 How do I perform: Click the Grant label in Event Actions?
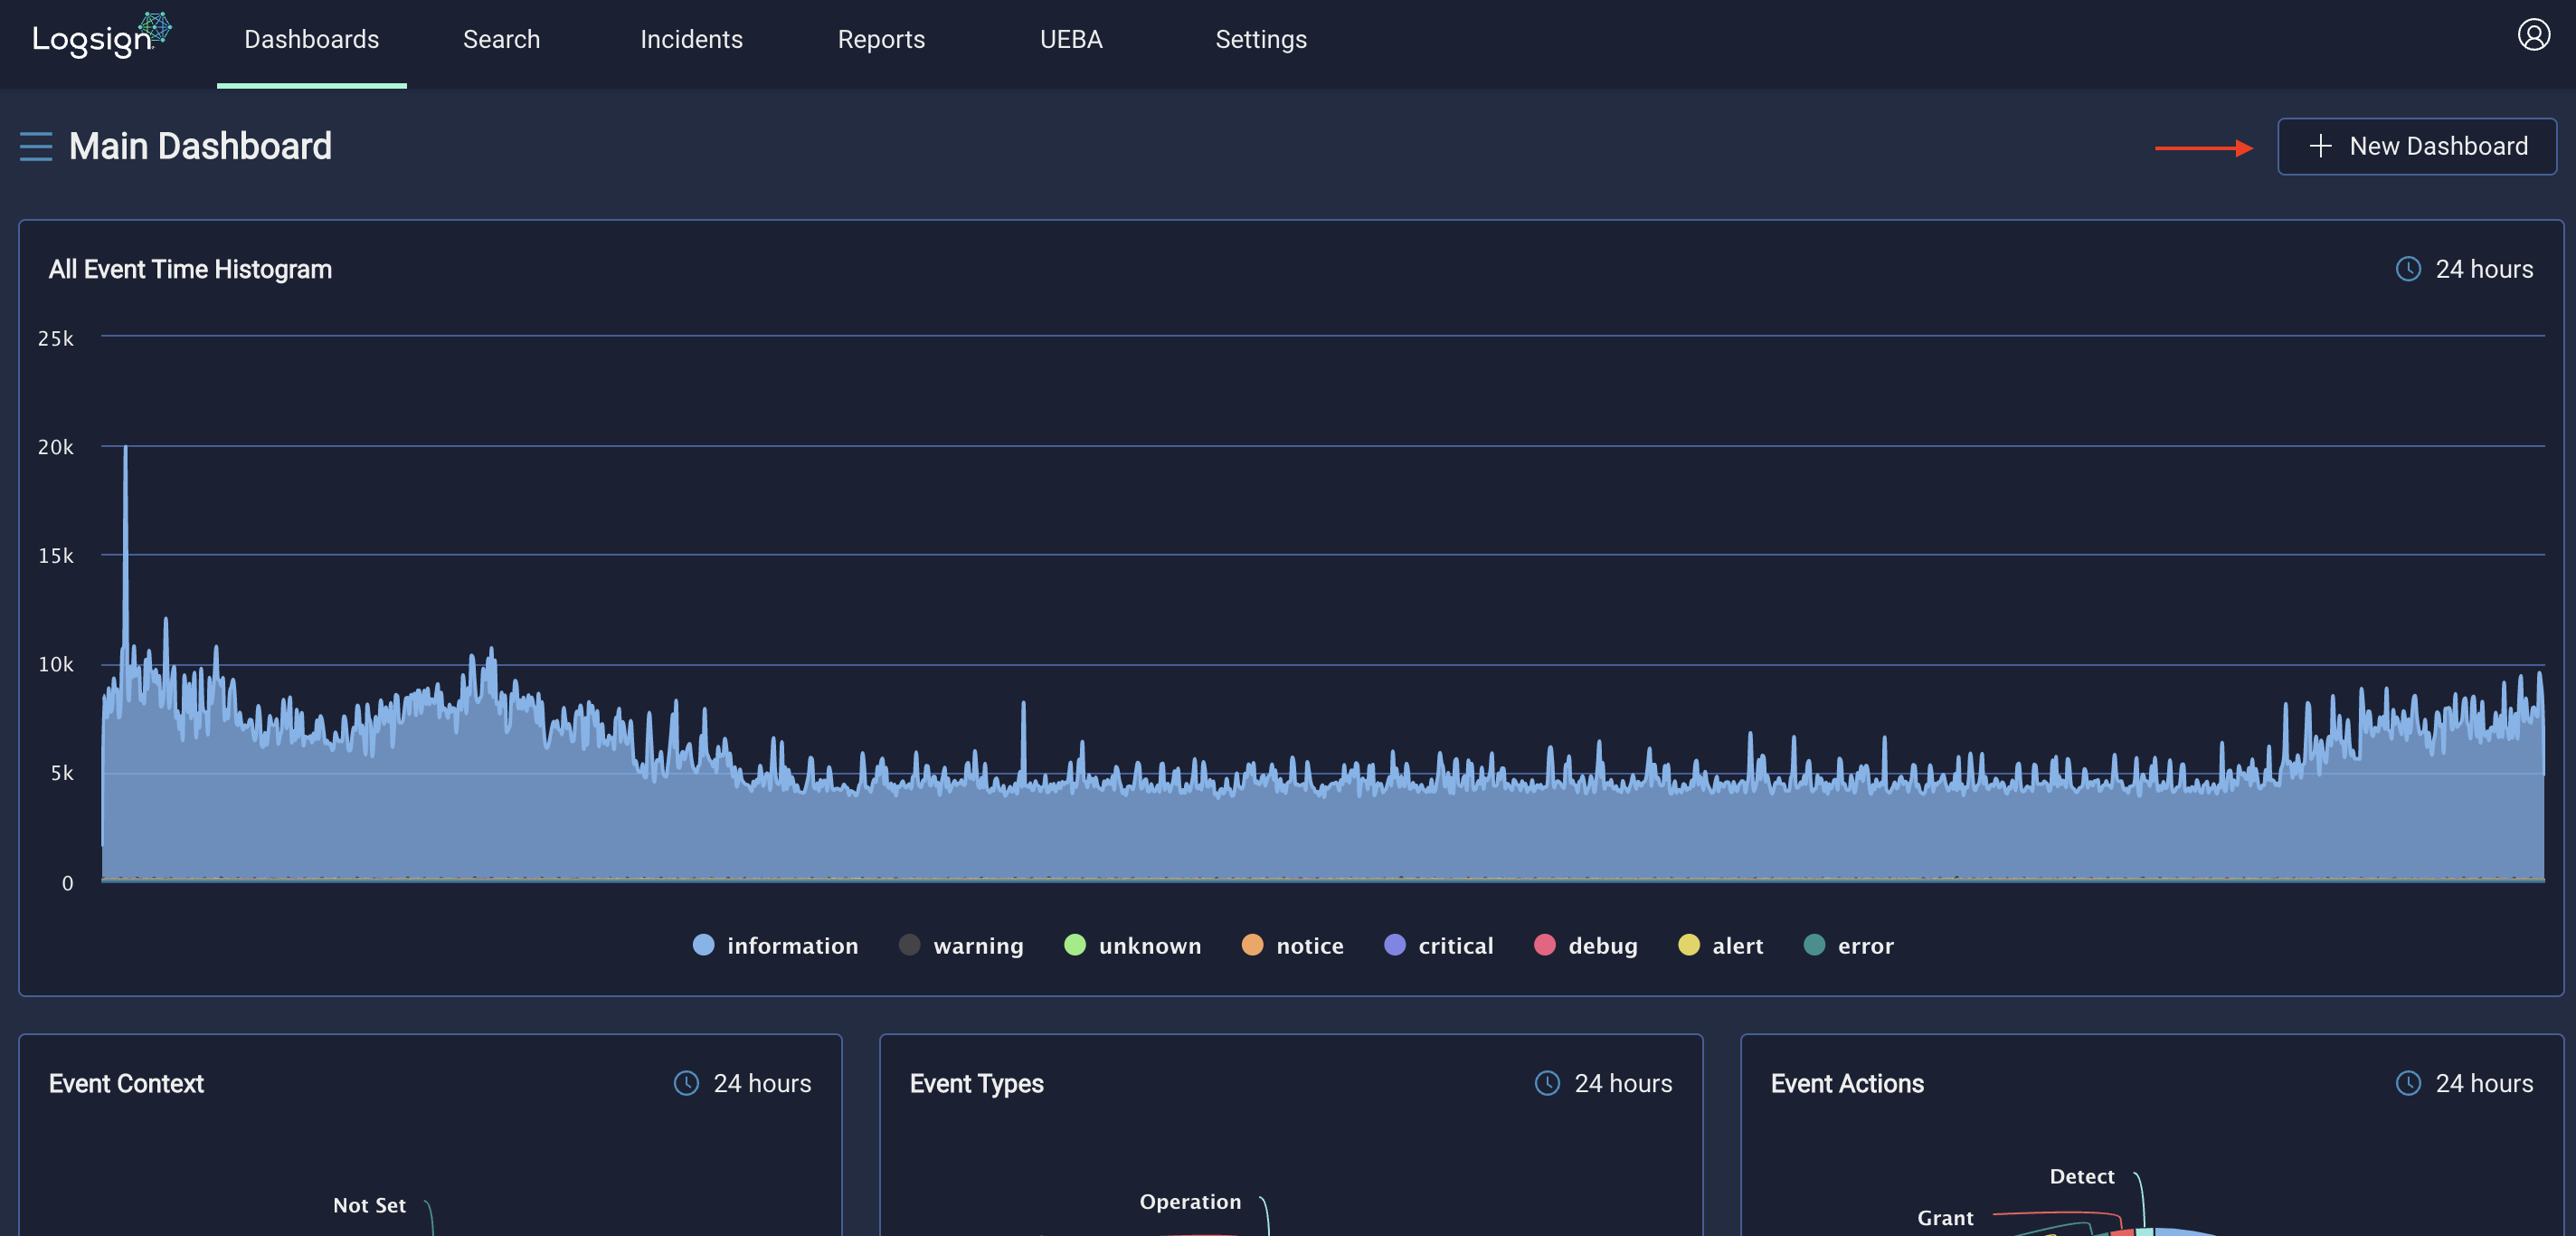click(1945, 1217)
